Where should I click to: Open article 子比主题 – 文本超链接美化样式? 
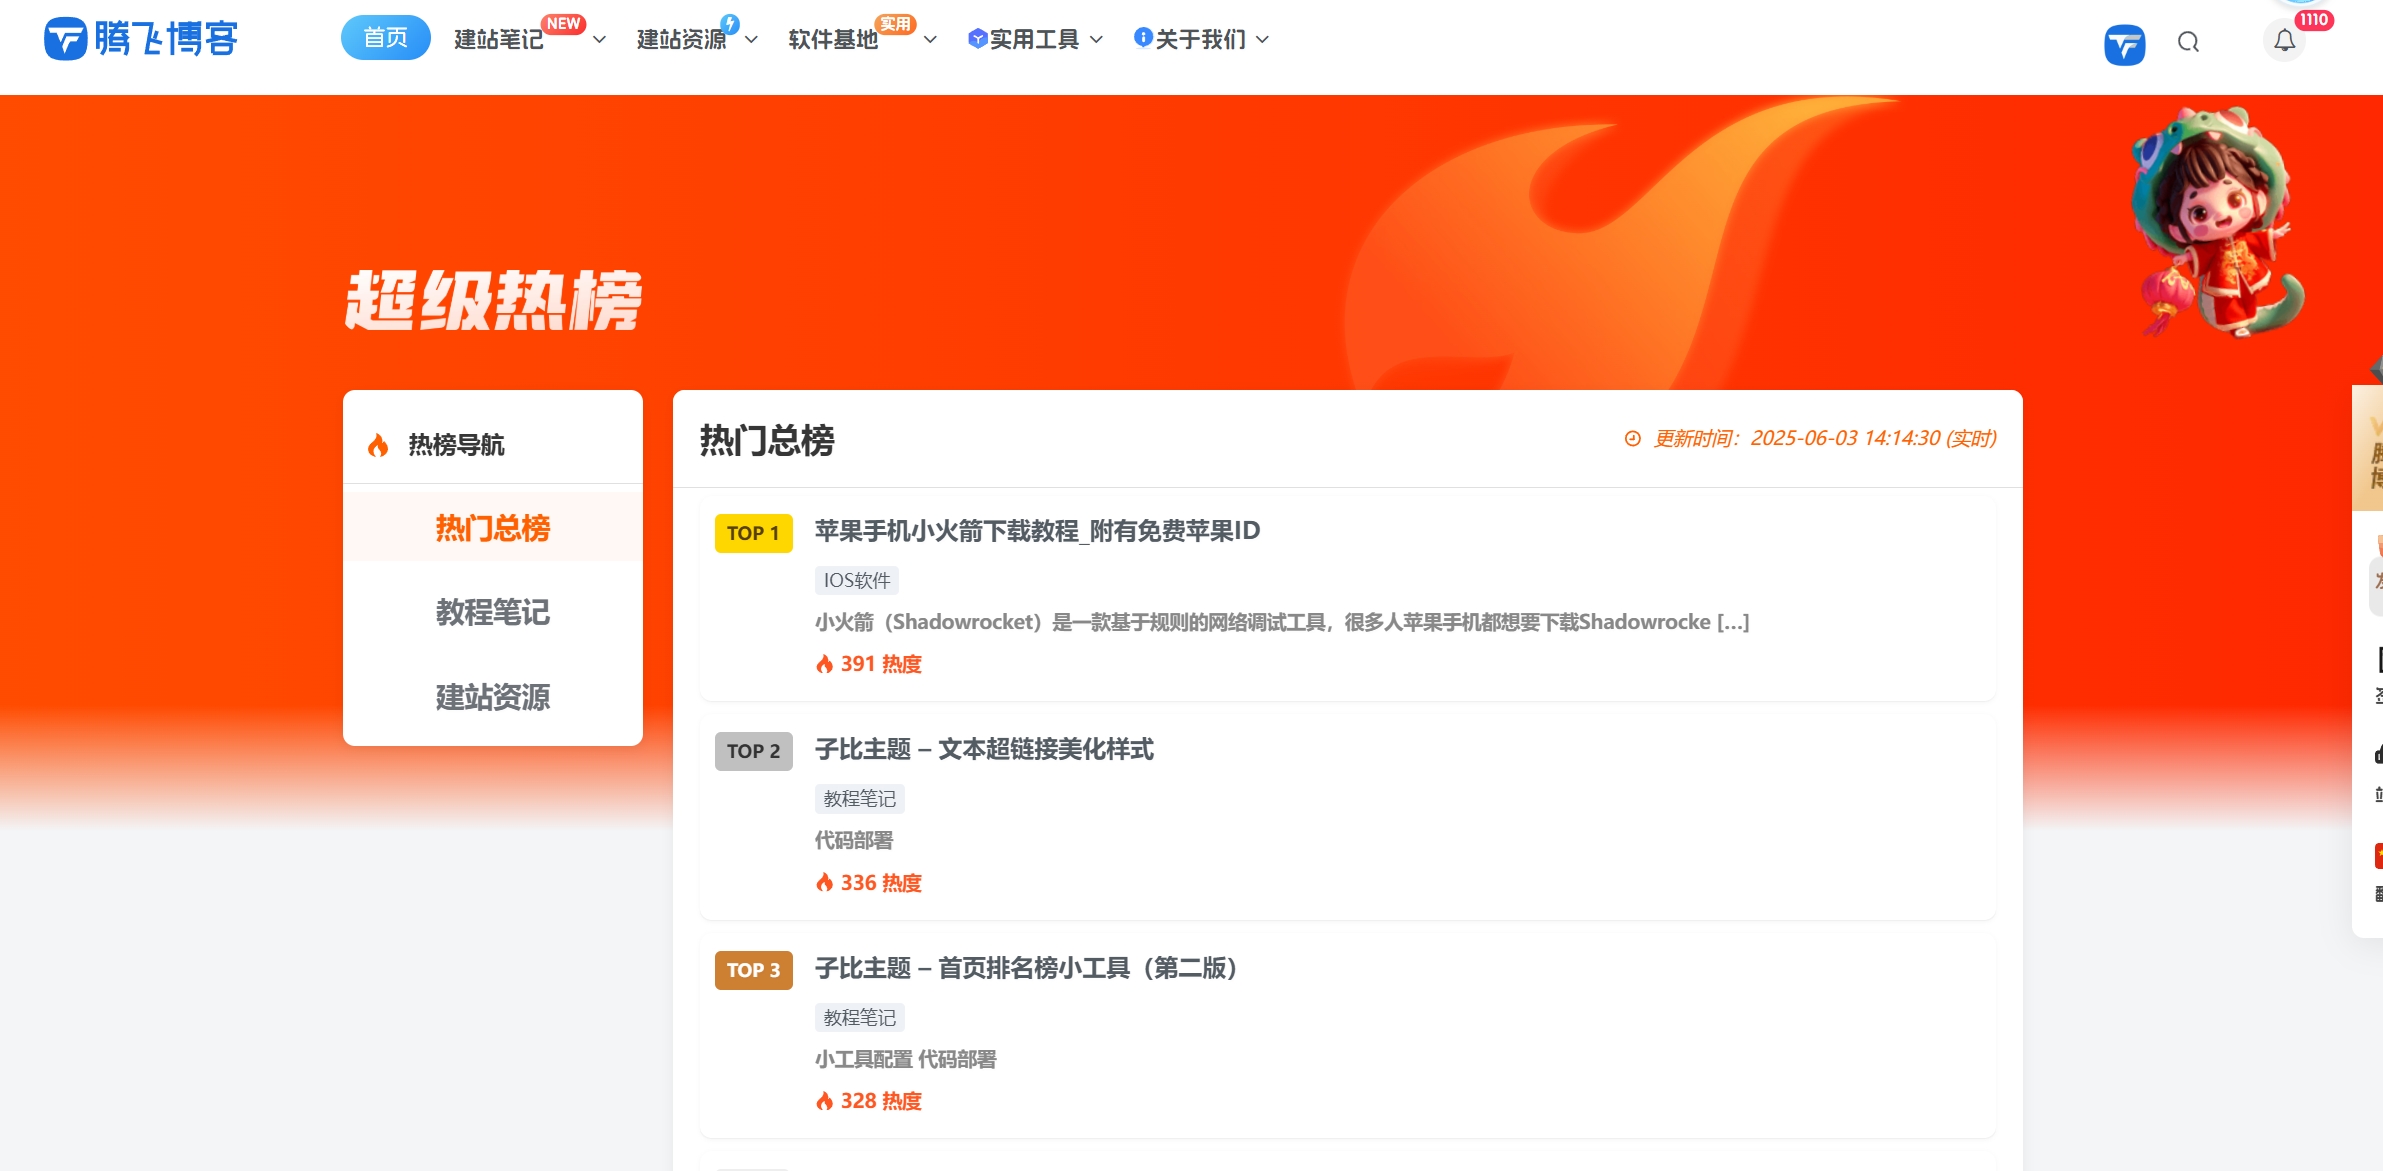pos(984,749)
